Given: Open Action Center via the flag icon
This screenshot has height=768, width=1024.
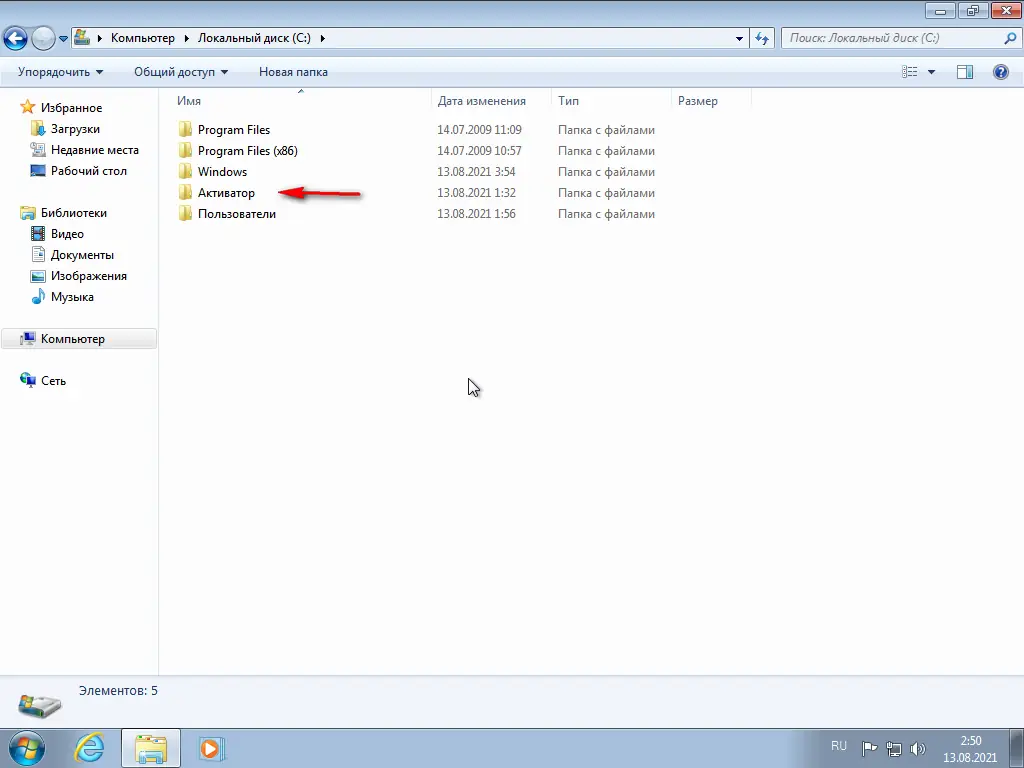Looking at the screenshot, I should point(869,746).
